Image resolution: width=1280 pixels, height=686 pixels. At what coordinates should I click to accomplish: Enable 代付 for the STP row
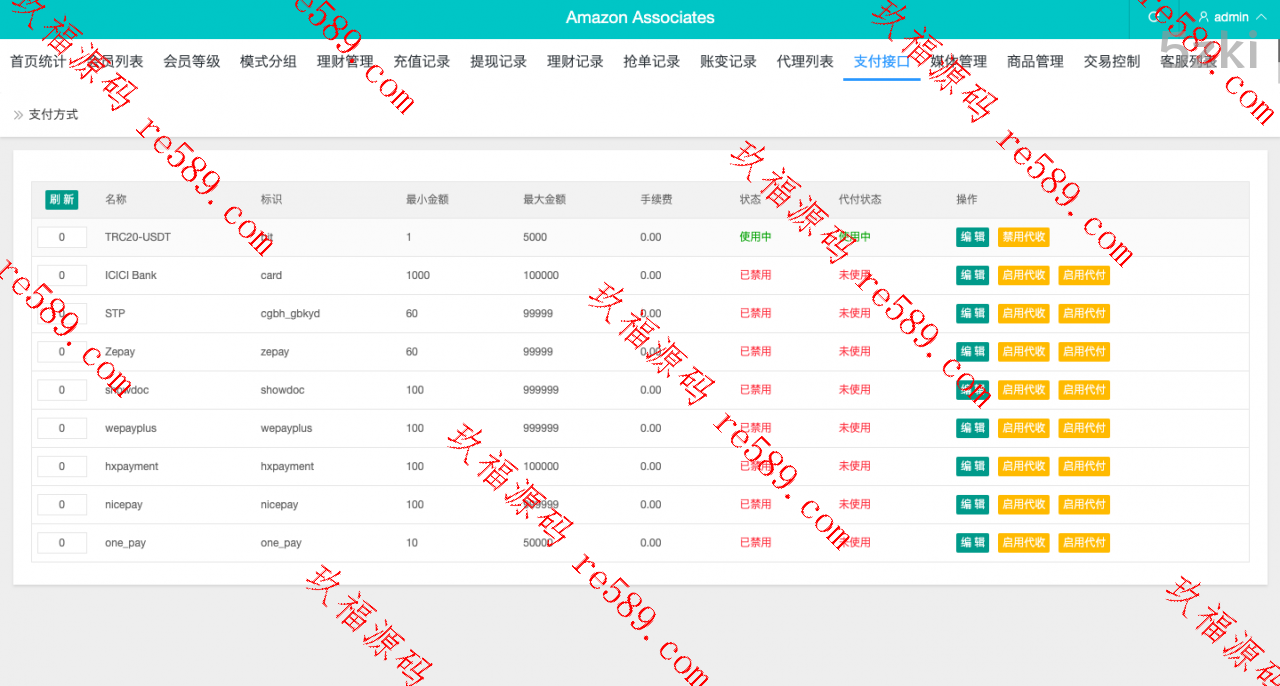[x=1084, y=313]
